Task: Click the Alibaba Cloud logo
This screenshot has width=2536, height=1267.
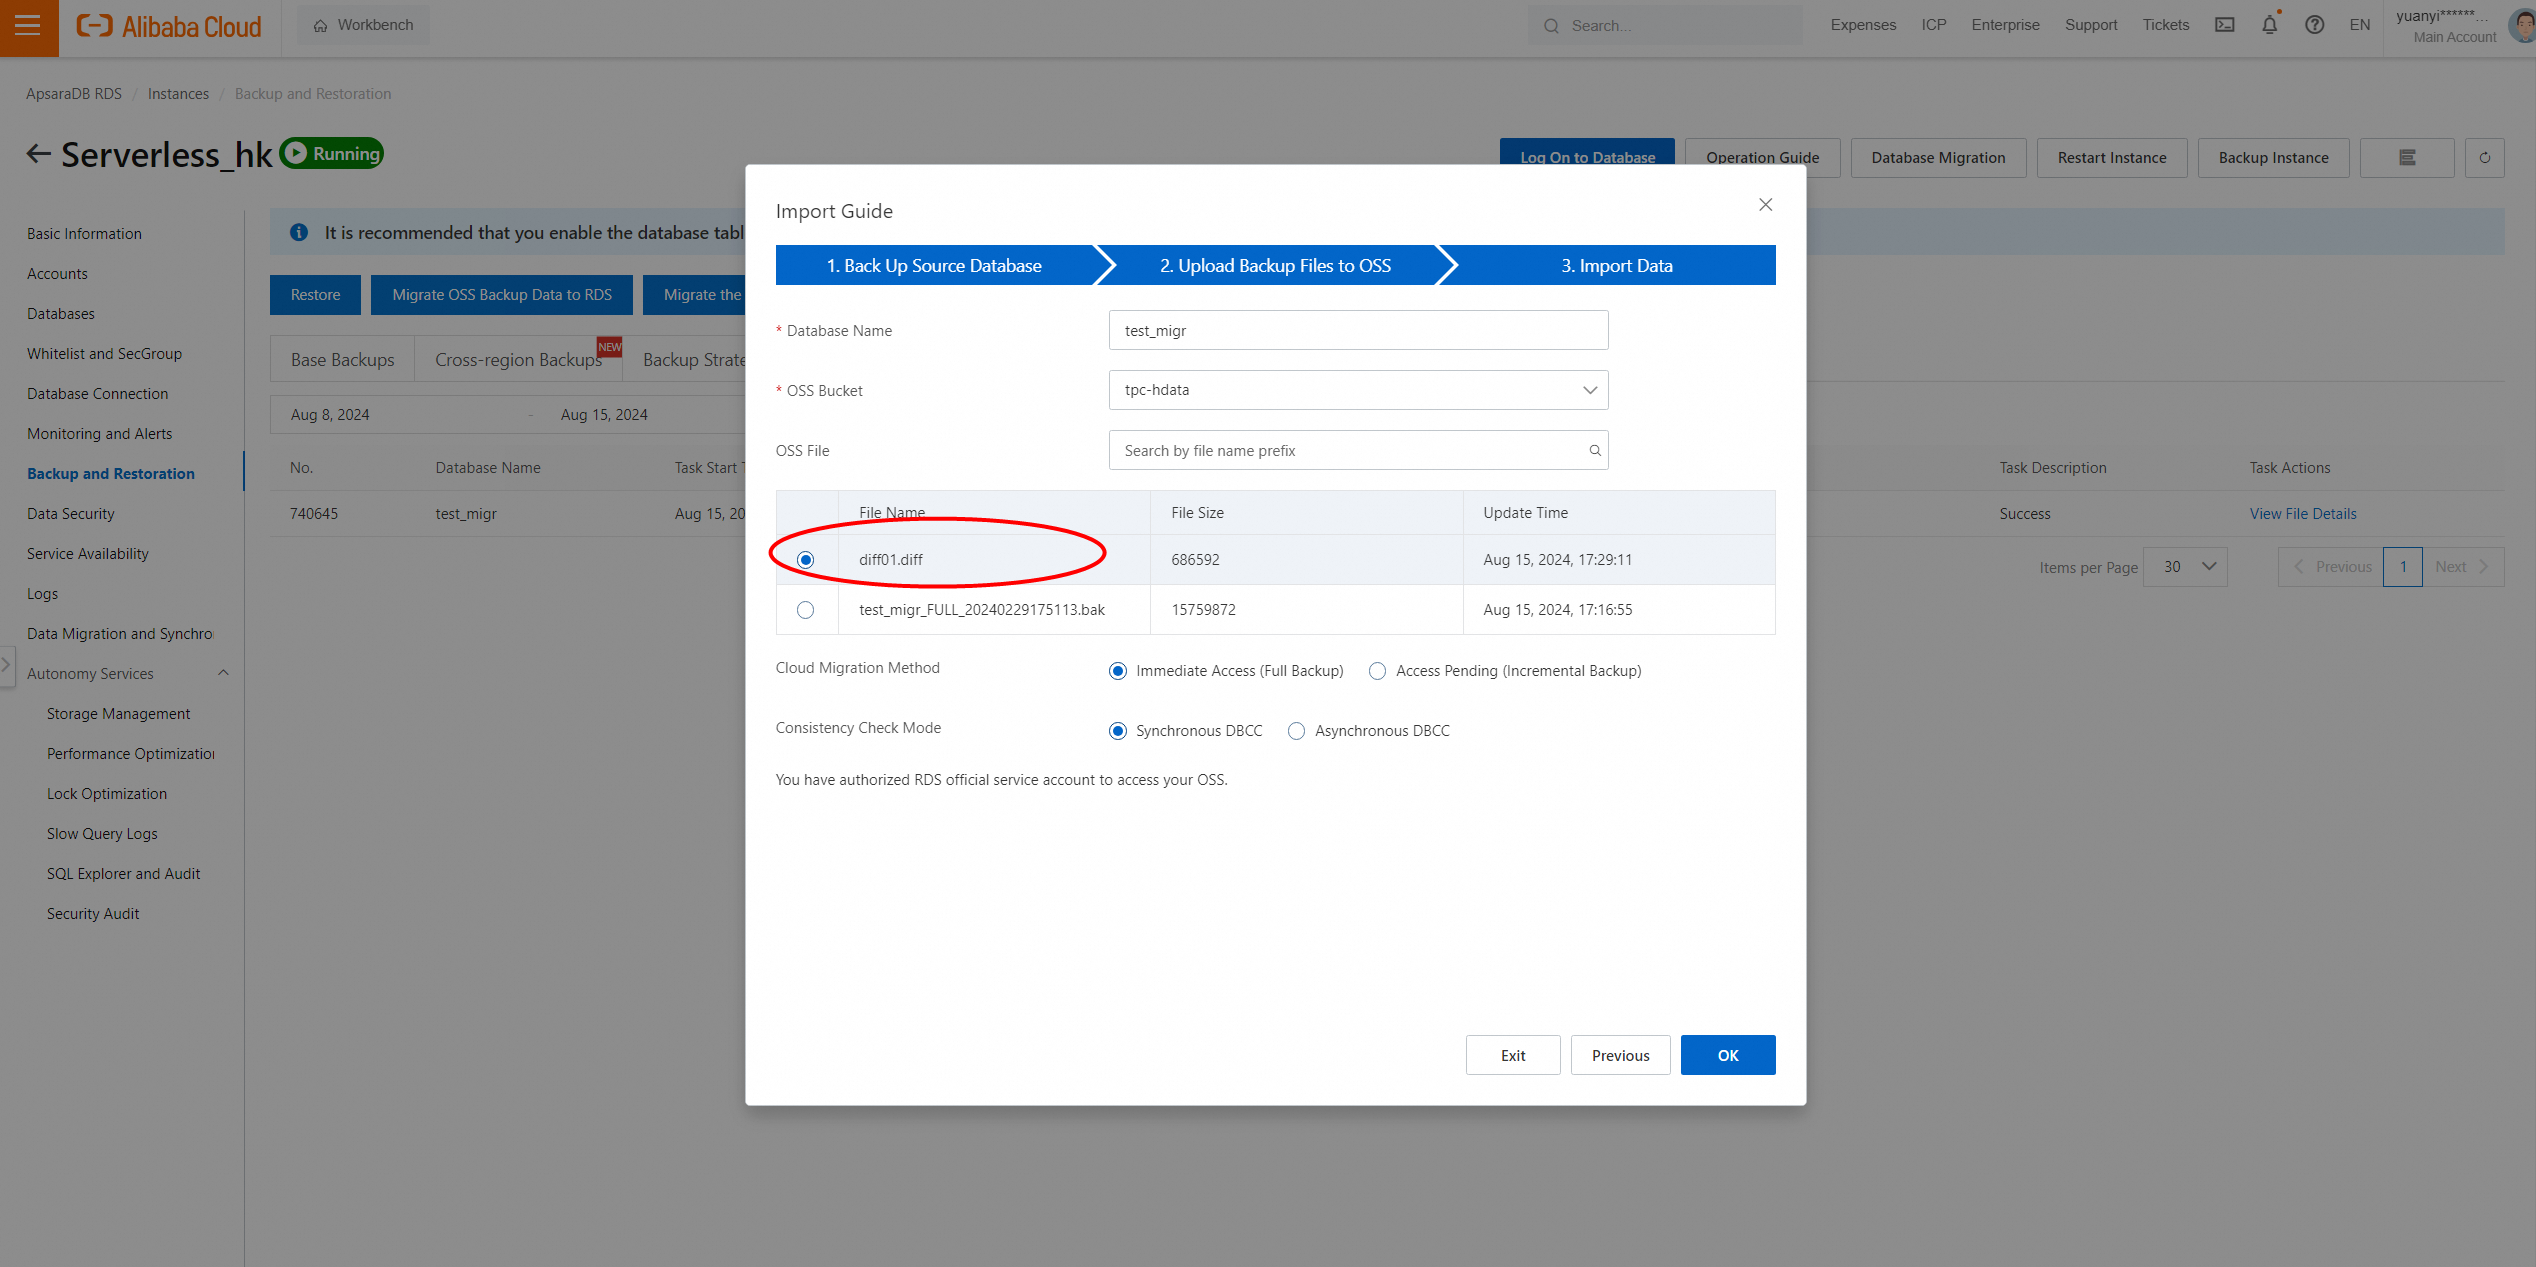Action: (x=169, y=26)
